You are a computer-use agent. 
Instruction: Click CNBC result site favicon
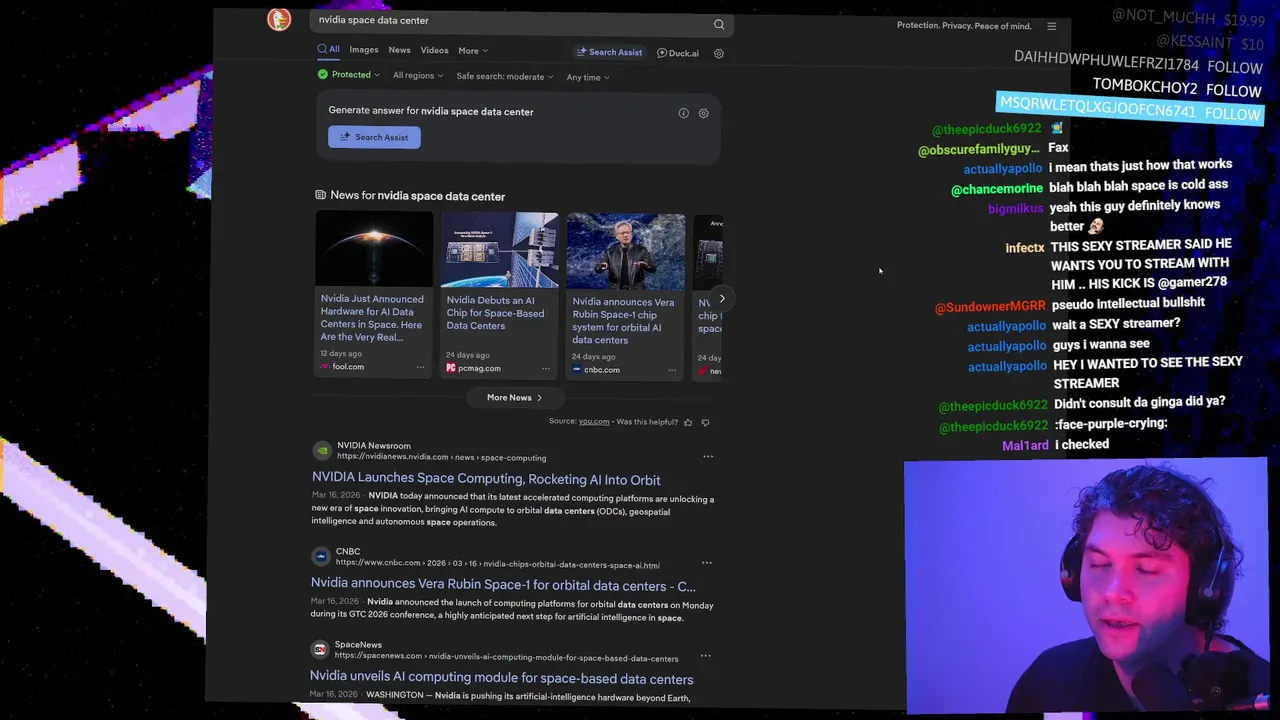[320, 557]
